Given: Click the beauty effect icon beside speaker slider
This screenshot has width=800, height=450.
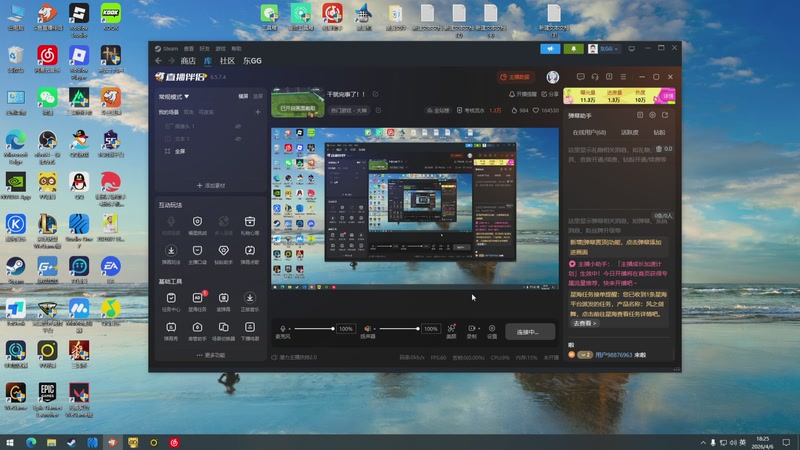Looking at the screenshot, I should tap(451, 331).
